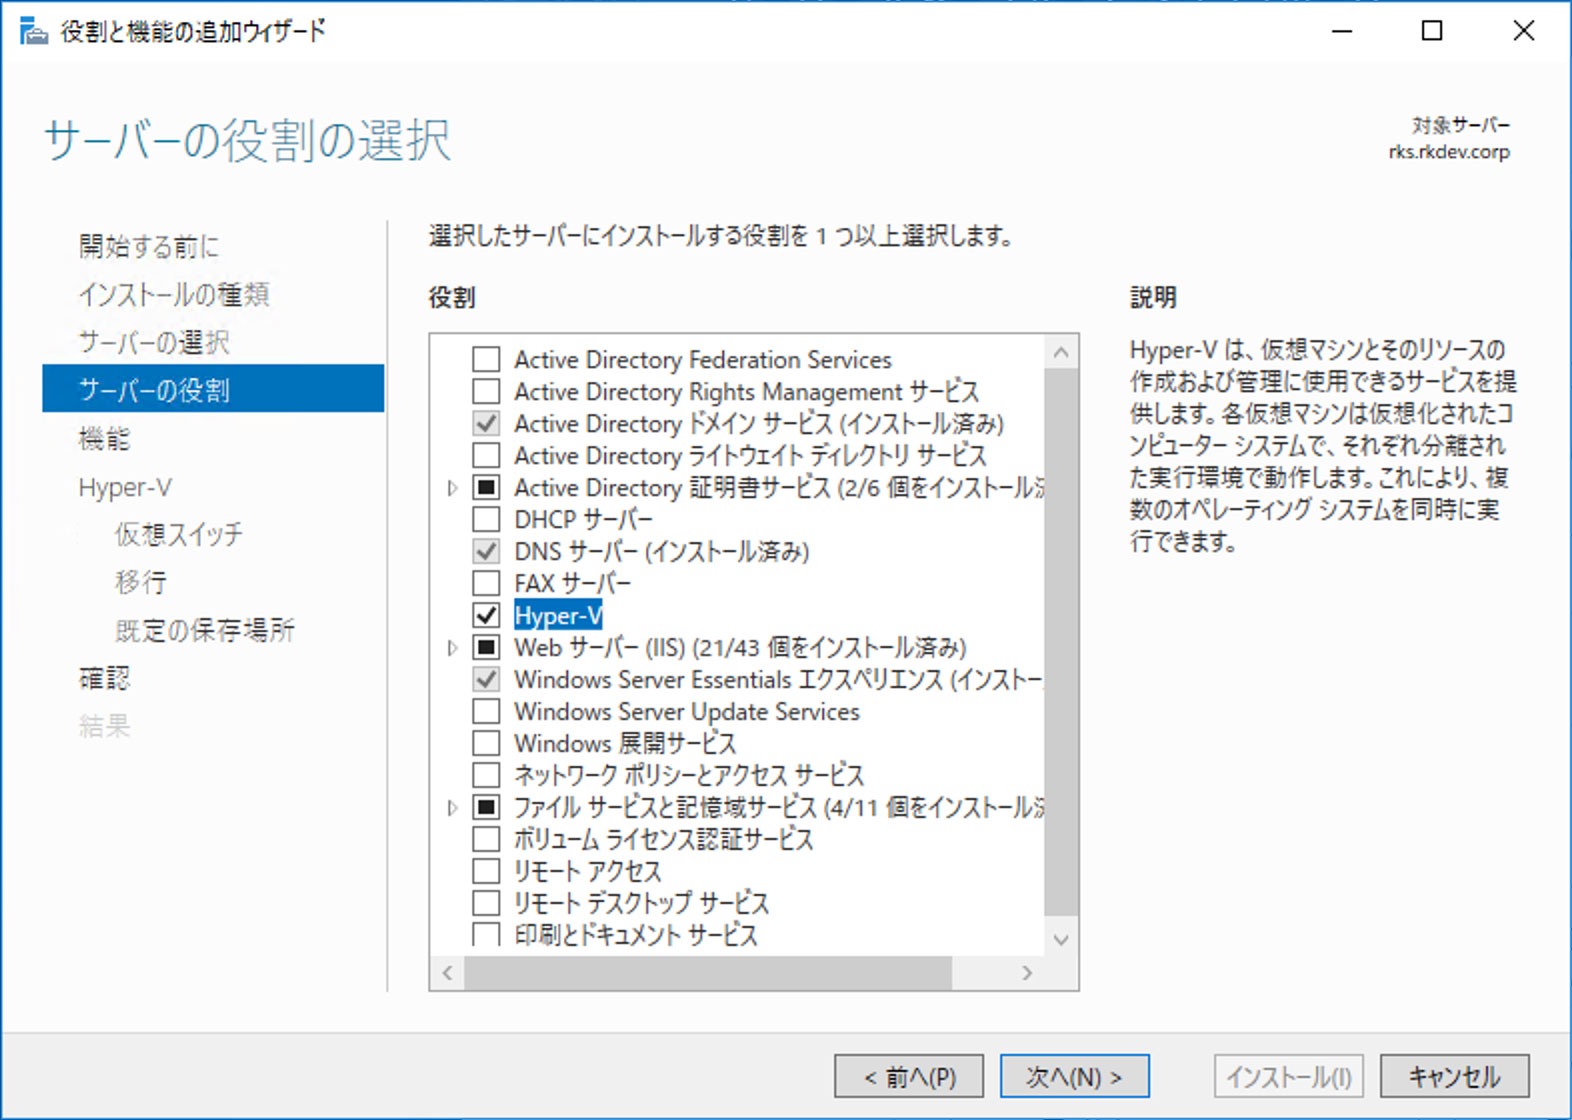The image size is (1572, 1120).
Task: Minimize the wizard window
Action: (x=1342, y=31)
